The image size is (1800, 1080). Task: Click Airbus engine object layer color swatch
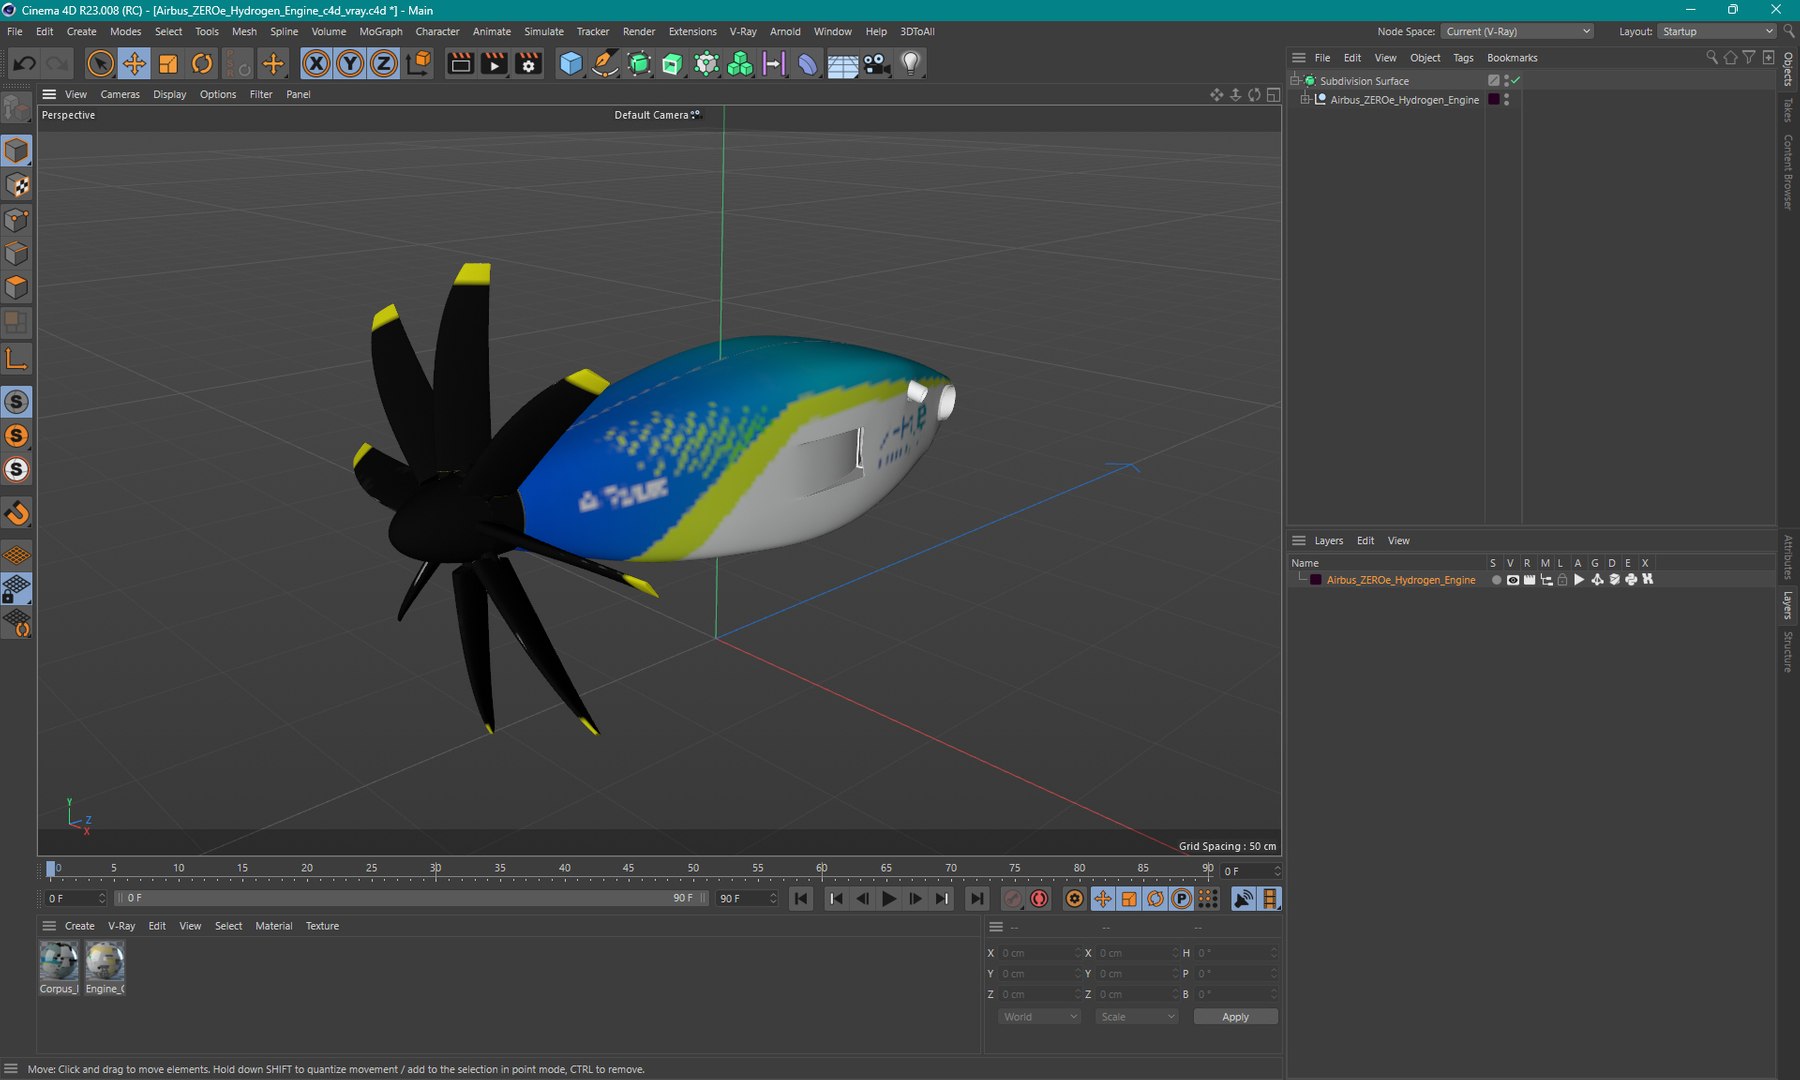[1493, 99]
